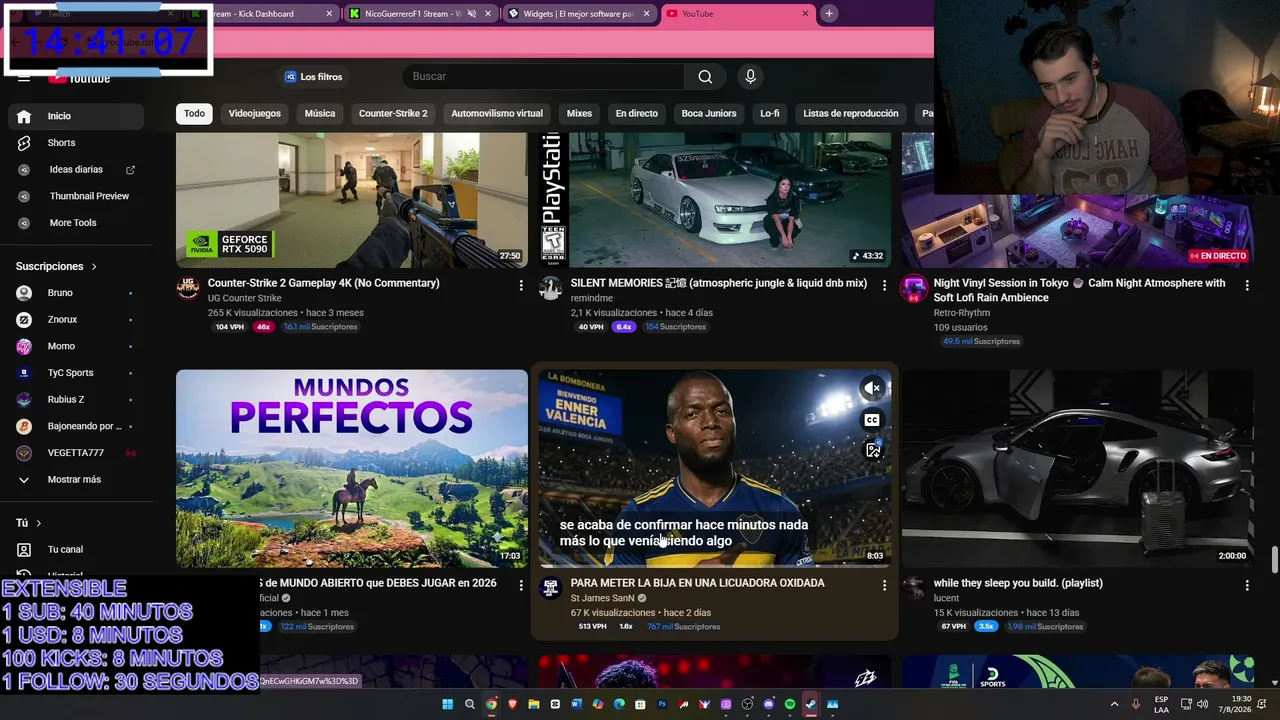This screenshot has height=720, width=1280.
Task: Select the Todo filter chip
Action: tap(194, 114)
